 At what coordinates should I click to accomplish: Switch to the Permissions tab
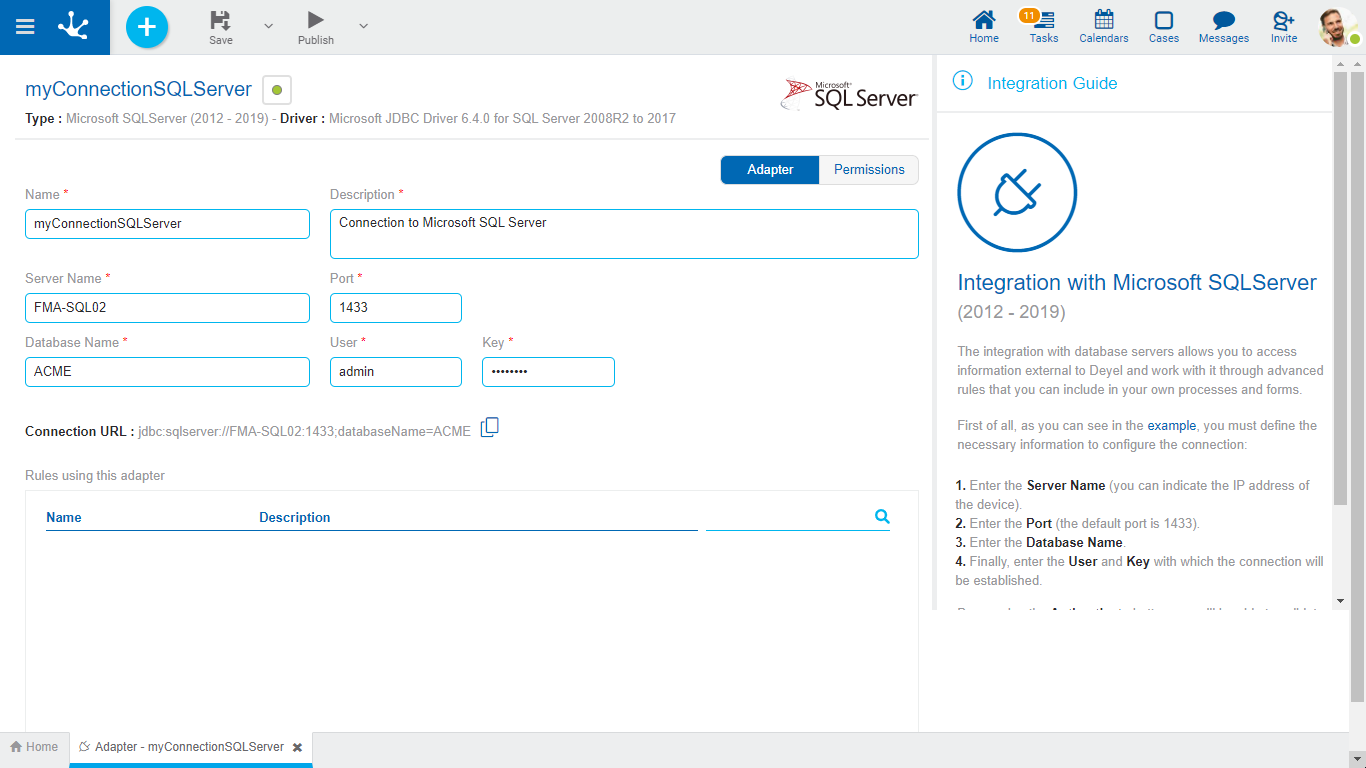pos(869,170)
